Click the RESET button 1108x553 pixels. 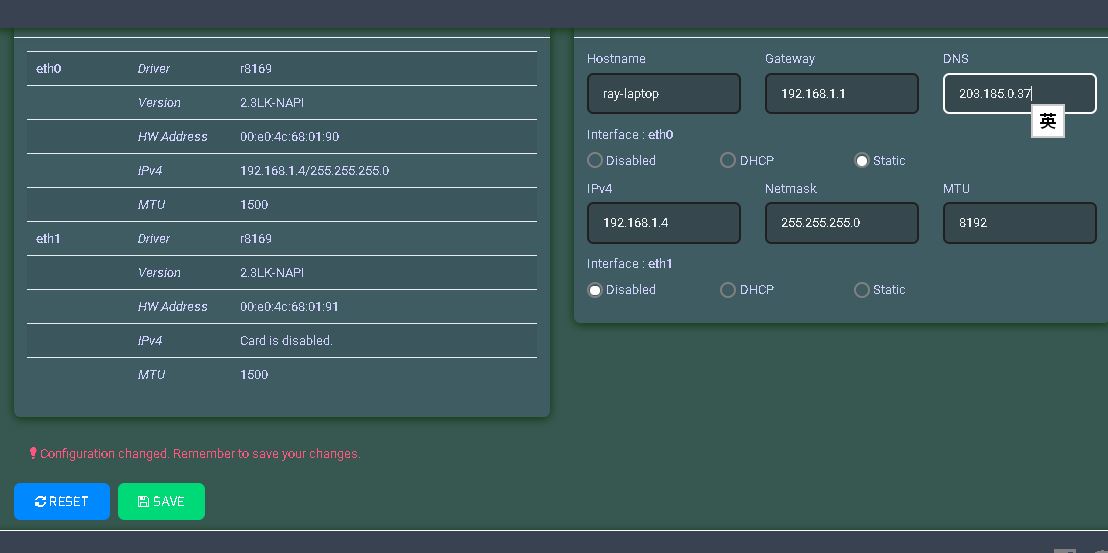tap(62, 501)
